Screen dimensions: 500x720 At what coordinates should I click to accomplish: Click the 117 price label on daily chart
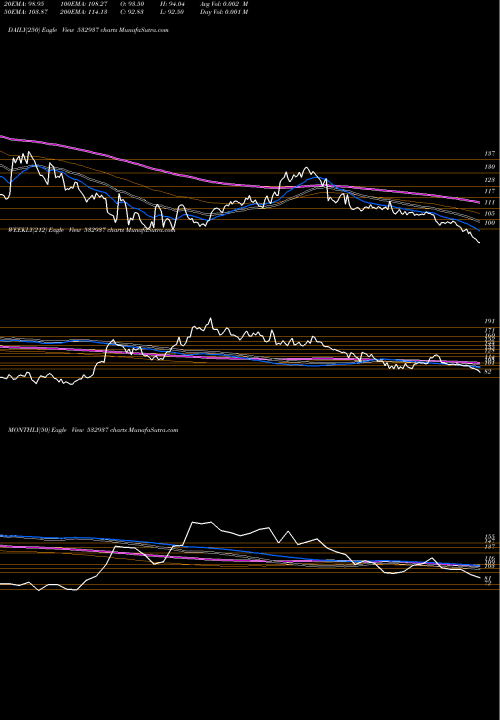(x=489, y=191)
